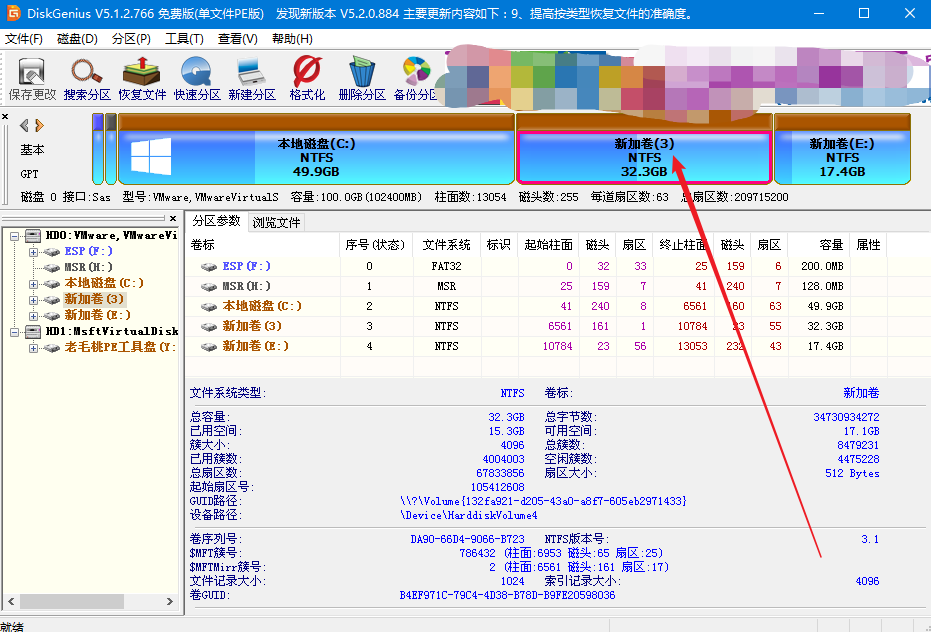
Task: Click the volume serial DA90-66D4-9066-B723
Action: coord(467,539)
